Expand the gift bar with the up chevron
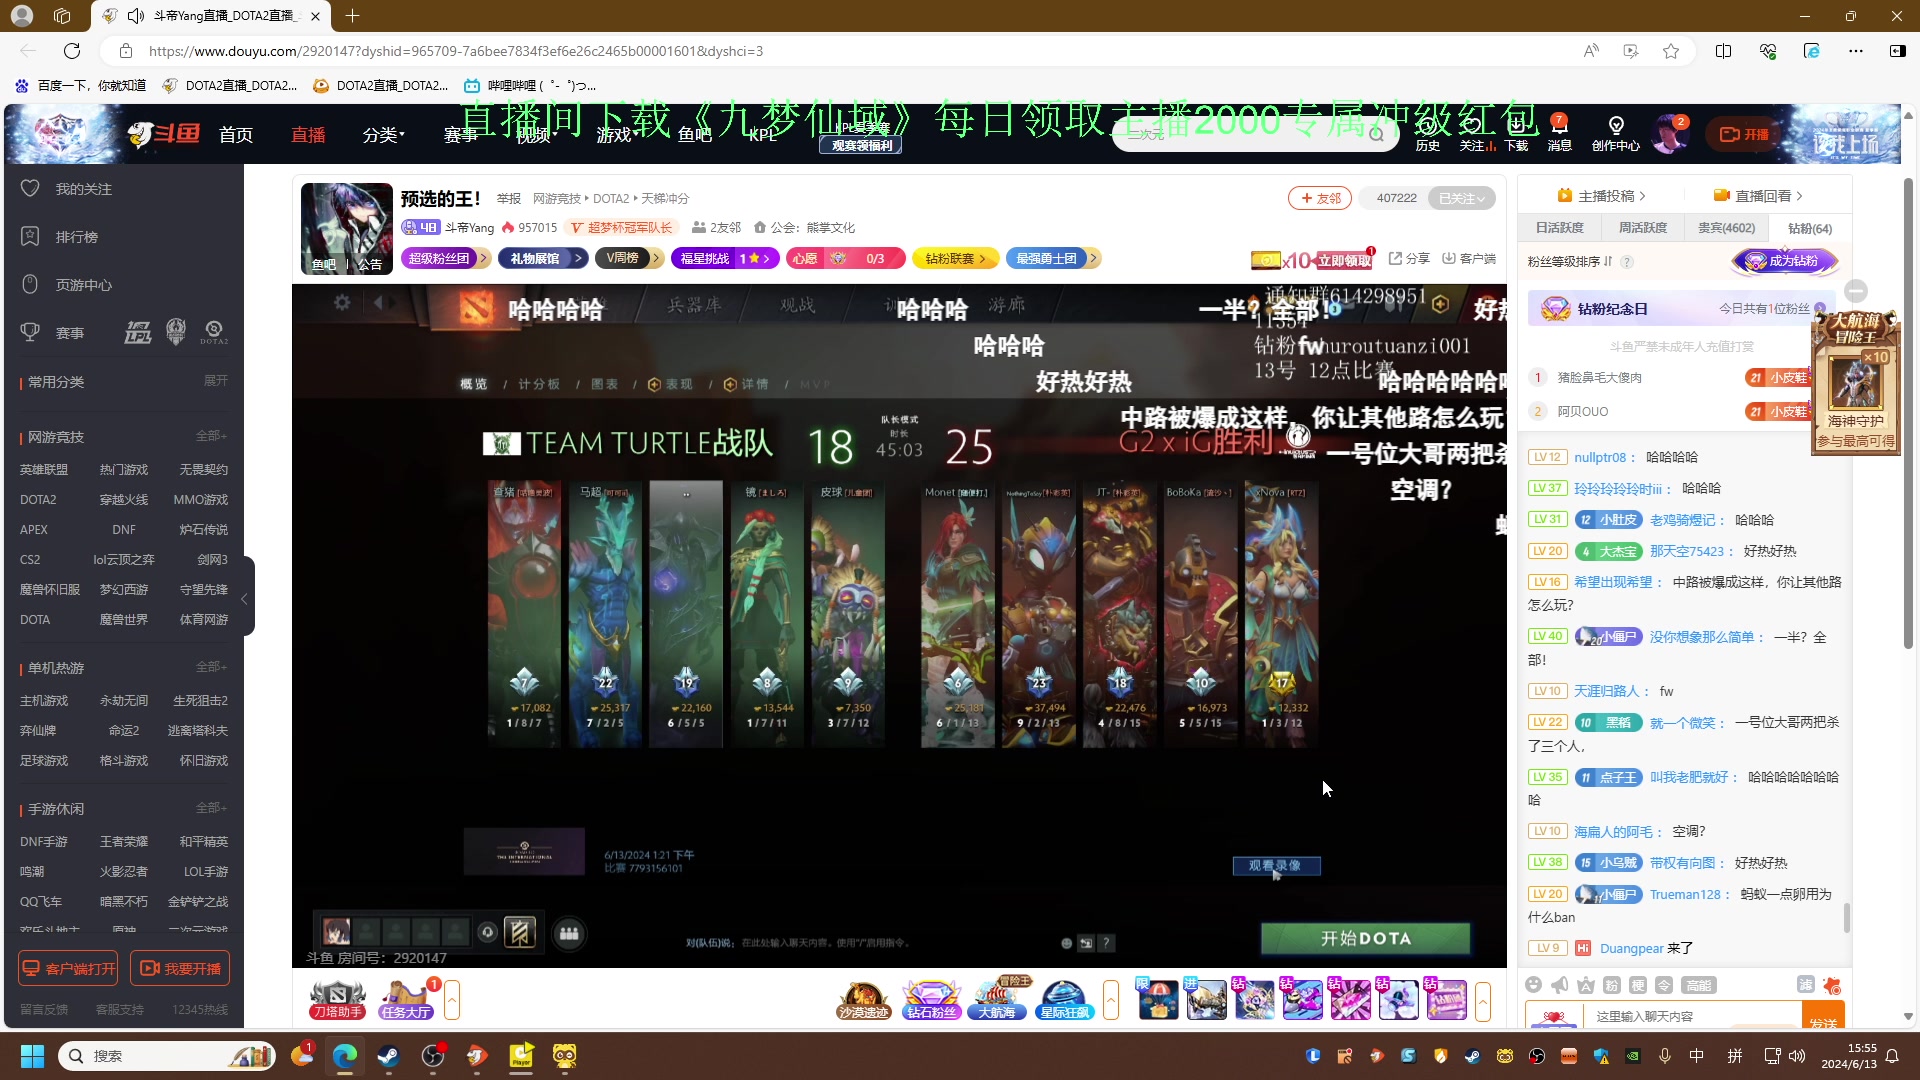 pos(1483,1002)
